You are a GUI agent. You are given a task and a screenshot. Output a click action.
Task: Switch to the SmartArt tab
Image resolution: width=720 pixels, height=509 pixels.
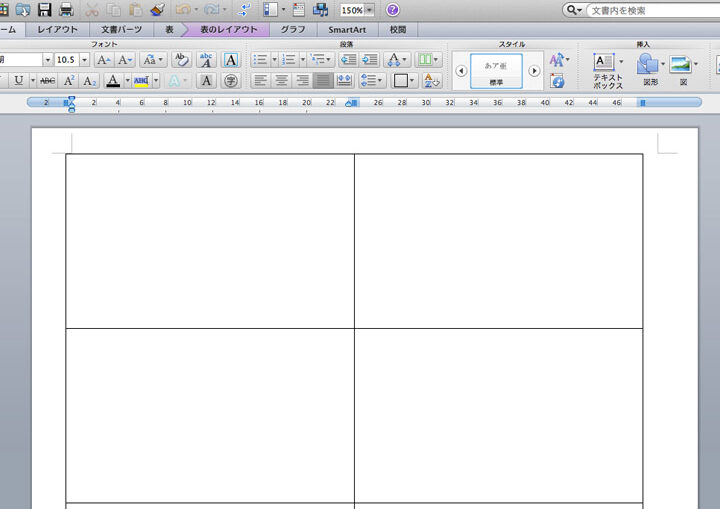[346, 30]
